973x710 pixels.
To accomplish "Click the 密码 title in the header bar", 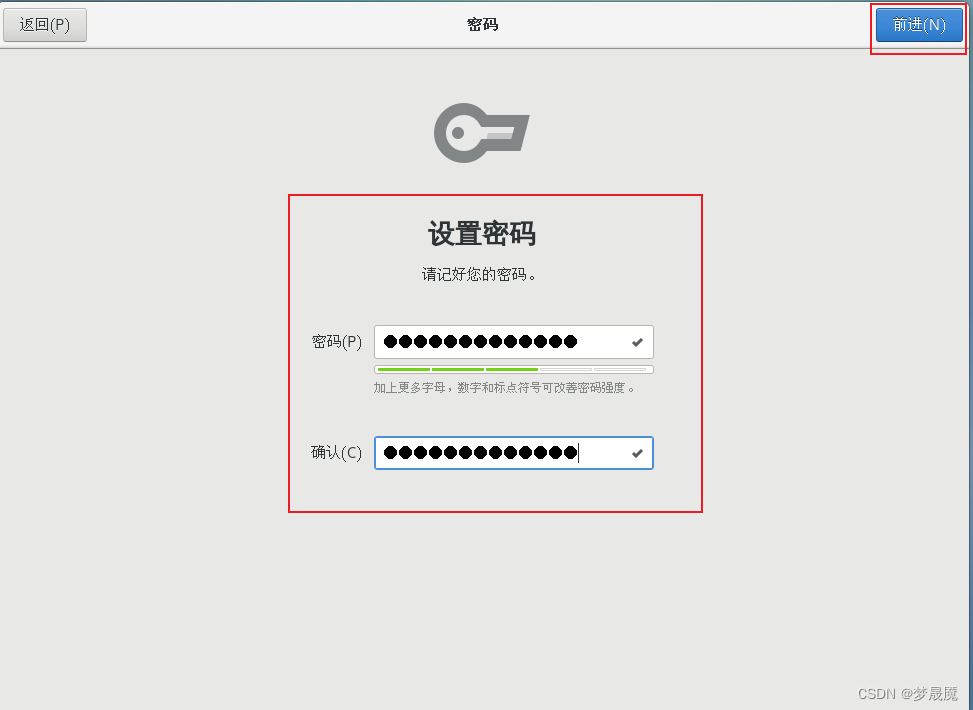I will pos(482,25).
